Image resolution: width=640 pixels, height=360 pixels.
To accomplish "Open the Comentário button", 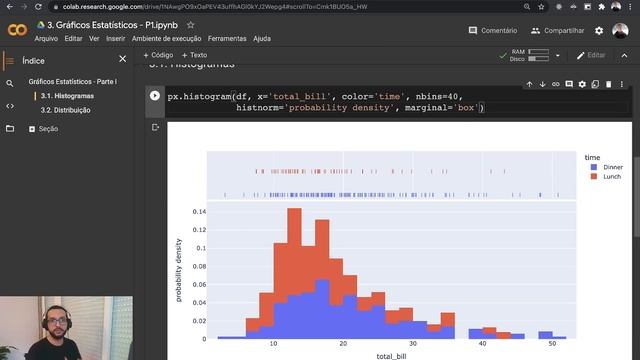I will point(493,31).
